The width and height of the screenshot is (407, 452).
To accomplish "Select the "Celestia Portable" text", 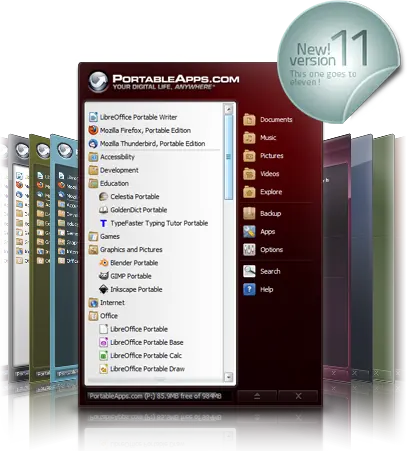I will pyautogui.click(x=135, y=197).
